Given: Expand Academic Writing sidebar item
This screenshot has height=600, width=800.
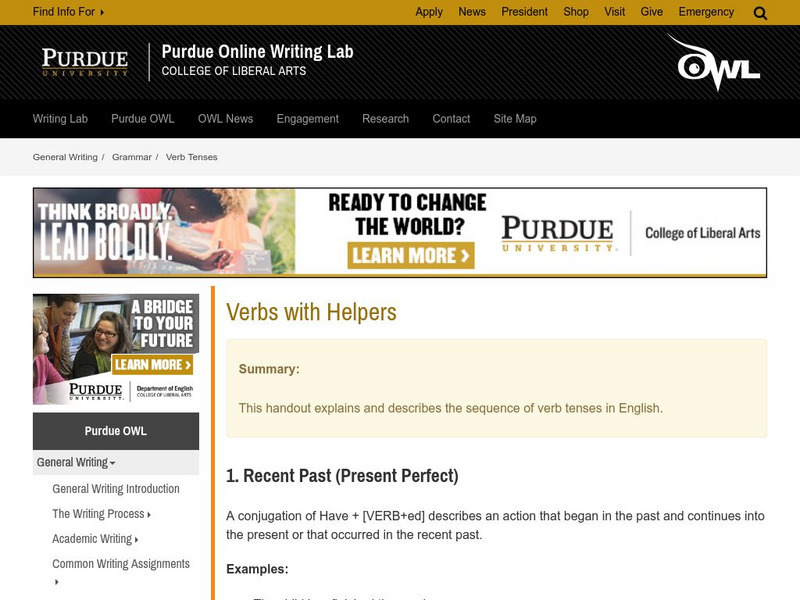Looking at the screenshot, I should click(95, 539).
